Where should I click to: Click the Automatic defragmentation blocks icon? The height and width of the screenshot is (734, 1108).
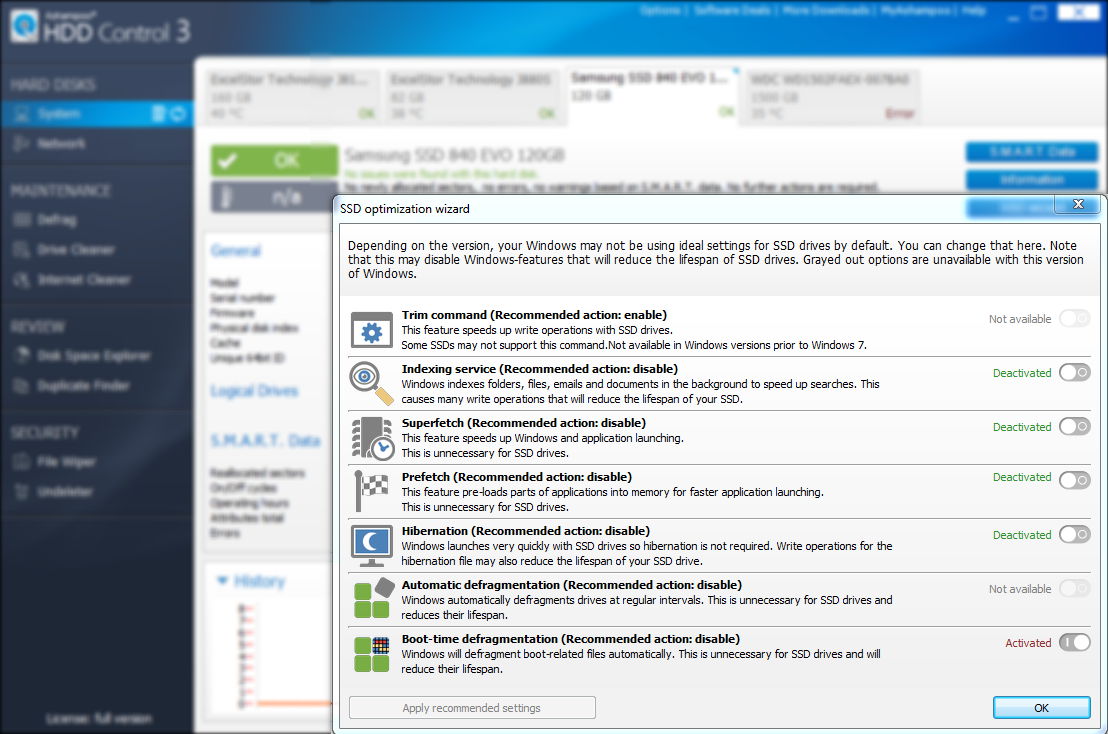[x=374, y=599]
